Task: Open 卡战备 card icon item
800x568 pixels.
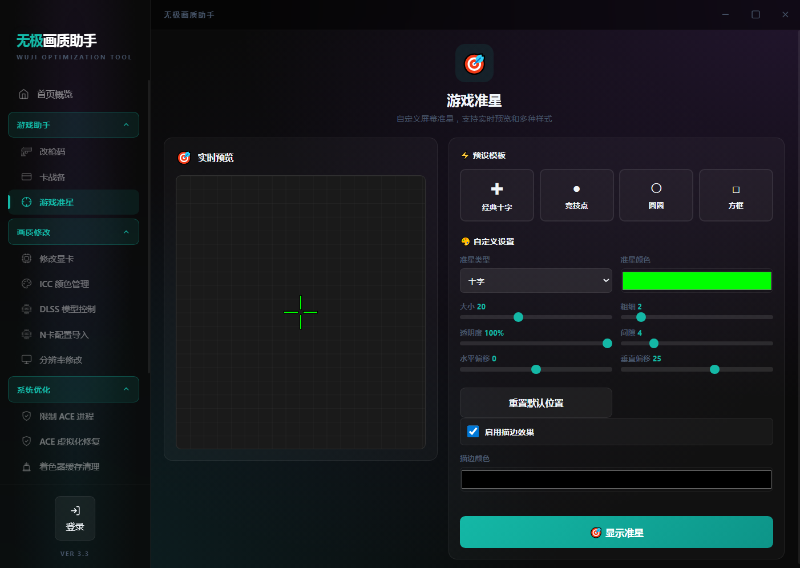Action: [27, 177]
